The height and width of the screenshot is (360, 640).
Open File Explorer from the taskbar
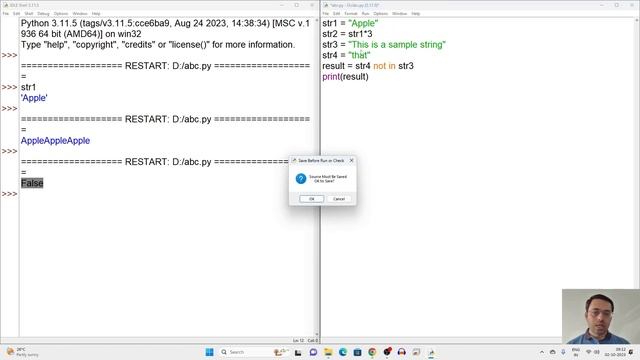328,352
